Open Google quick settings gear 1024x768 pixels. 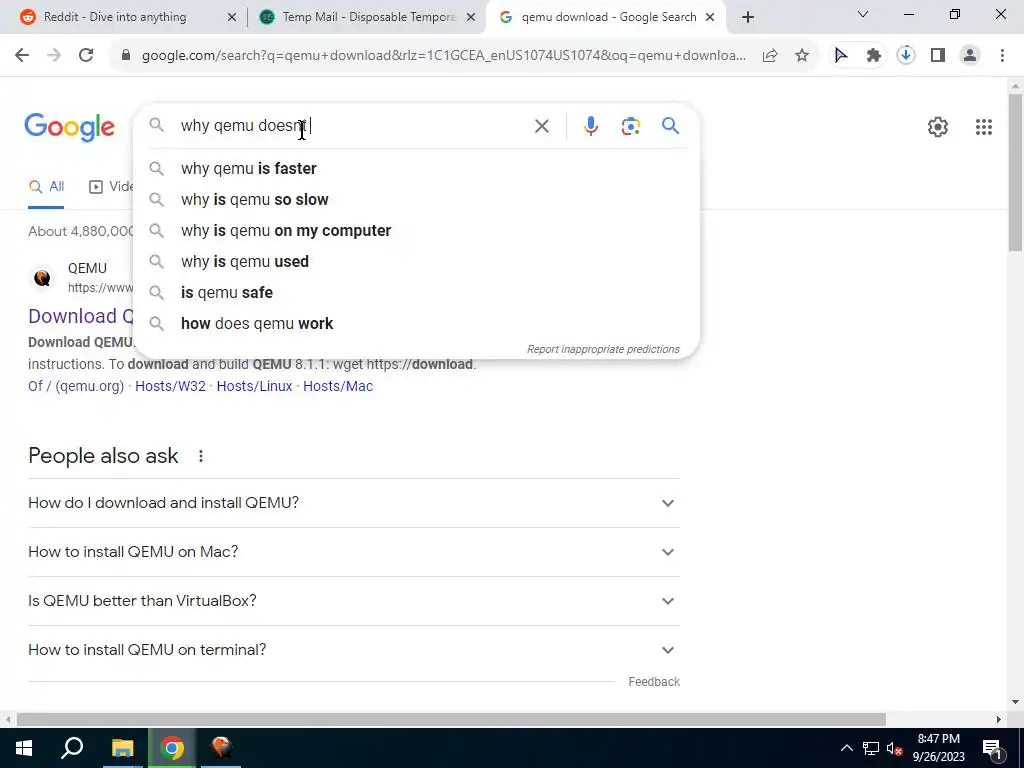(x=938, y=127)
